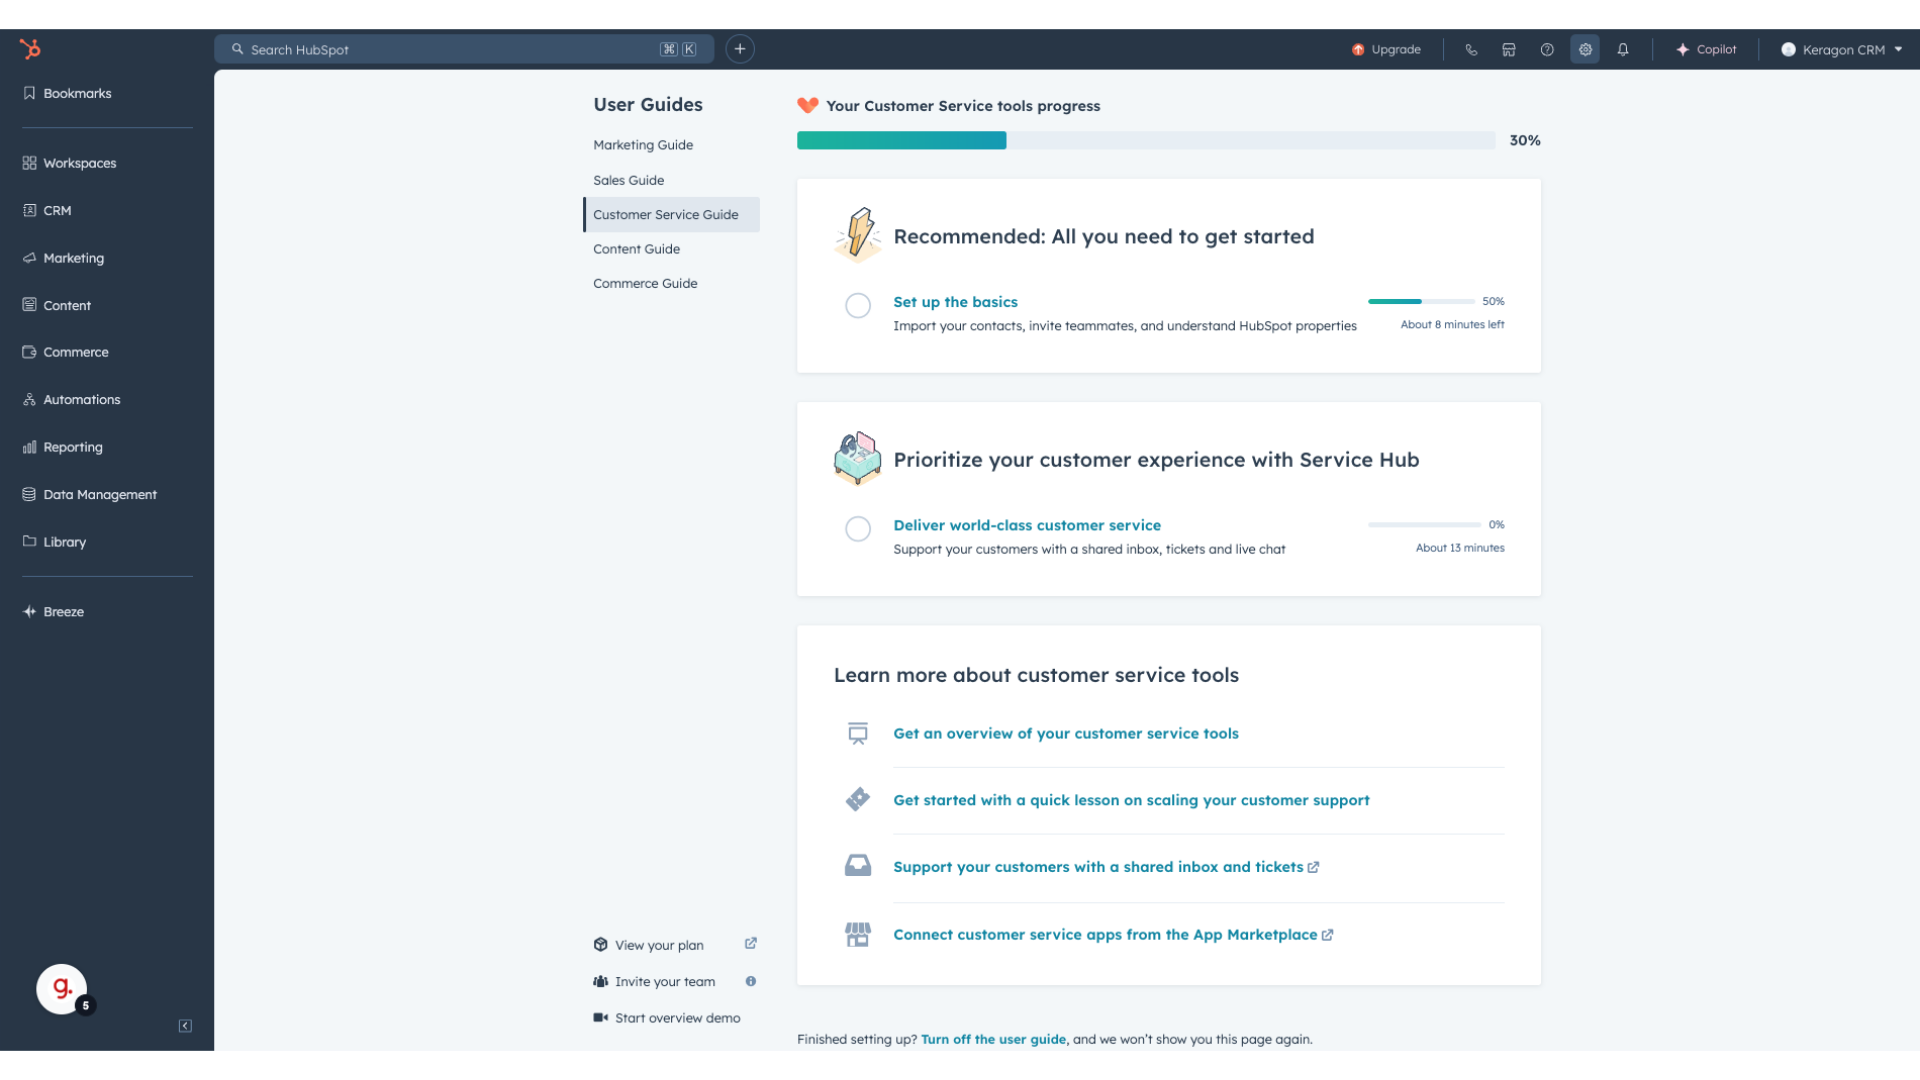Focus the Search HubSpot field
1920x1080 pixels.
click(464, 49)
